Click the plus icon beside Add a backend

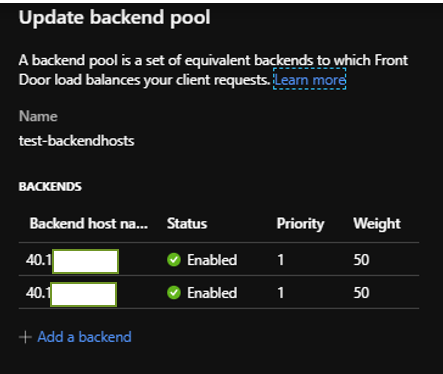25,337
